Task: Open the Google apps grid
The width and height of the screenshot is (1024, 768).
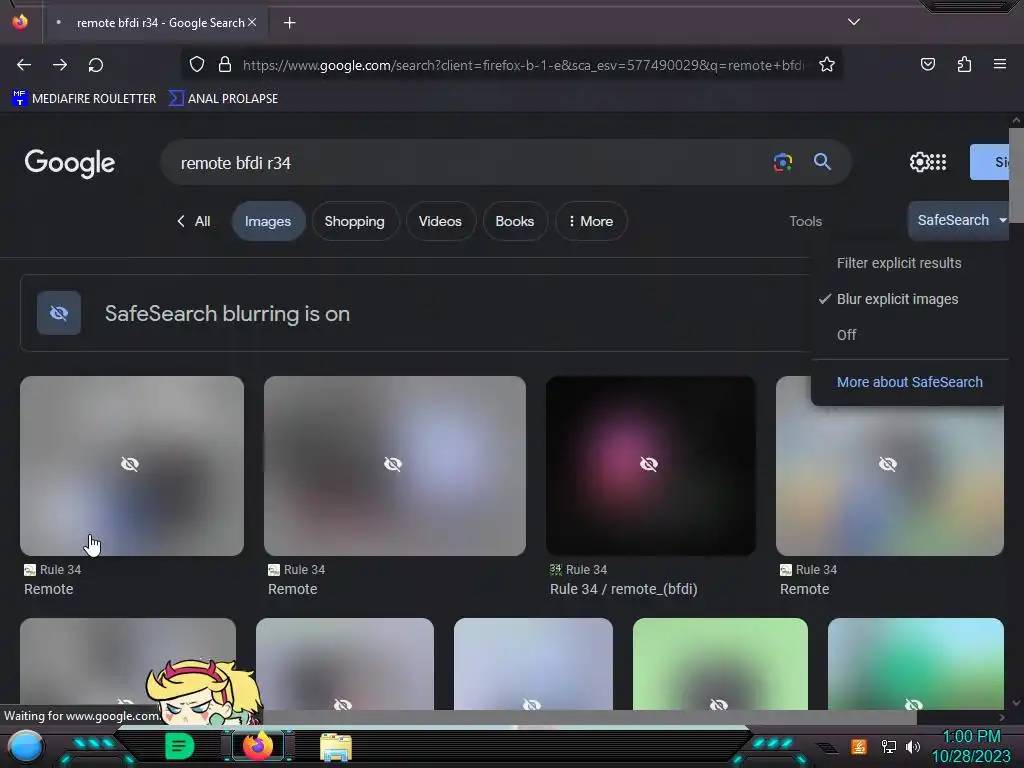Action: 938,162
